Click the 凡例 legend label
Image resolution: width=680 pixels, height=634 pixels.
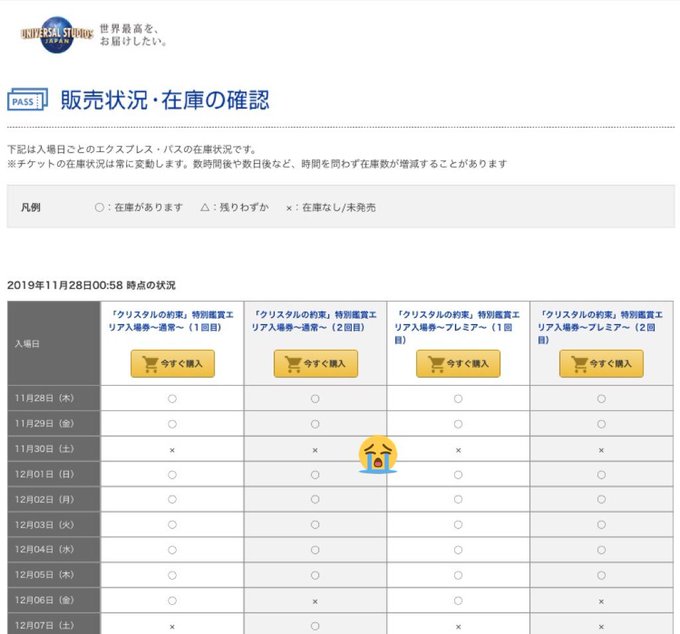click(x=31, y=207)
